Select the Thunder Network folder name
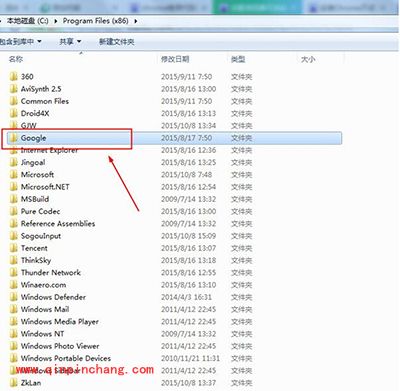Screen dimensions: 400x391 coord(51,273)
